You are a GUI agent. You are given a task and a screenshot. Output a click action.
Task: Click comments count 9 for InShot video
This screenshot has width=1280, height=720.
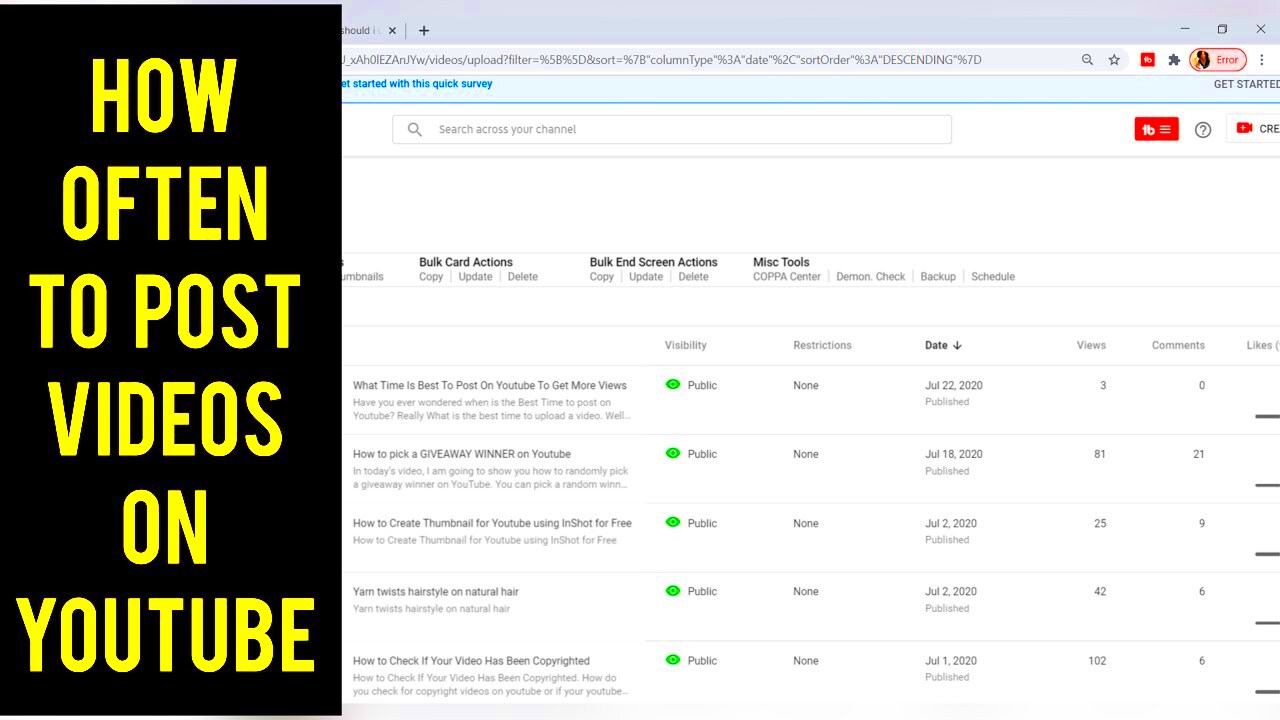(x=1202, y=523)
